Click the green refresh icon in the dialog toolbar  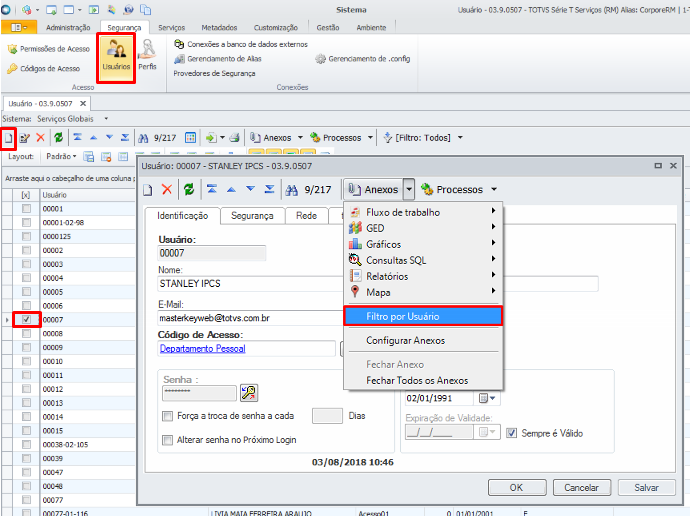(187, 189)
